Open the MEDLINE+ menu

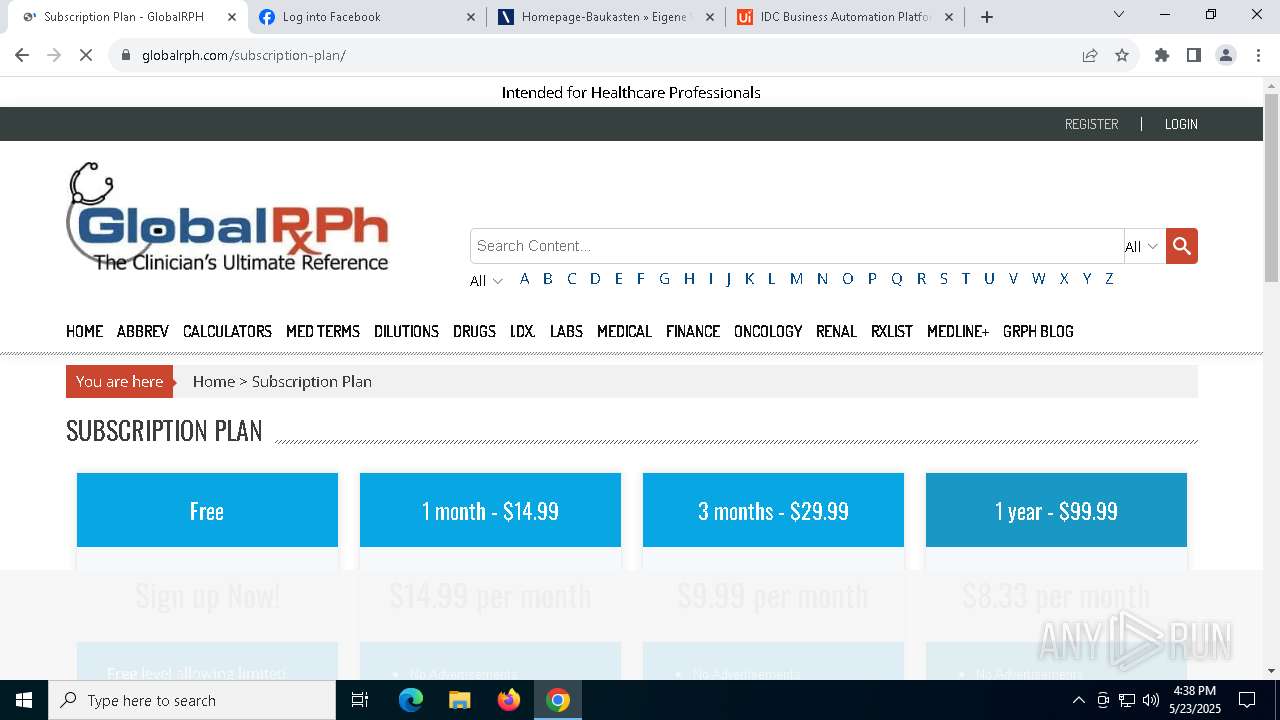pos(958,331)
